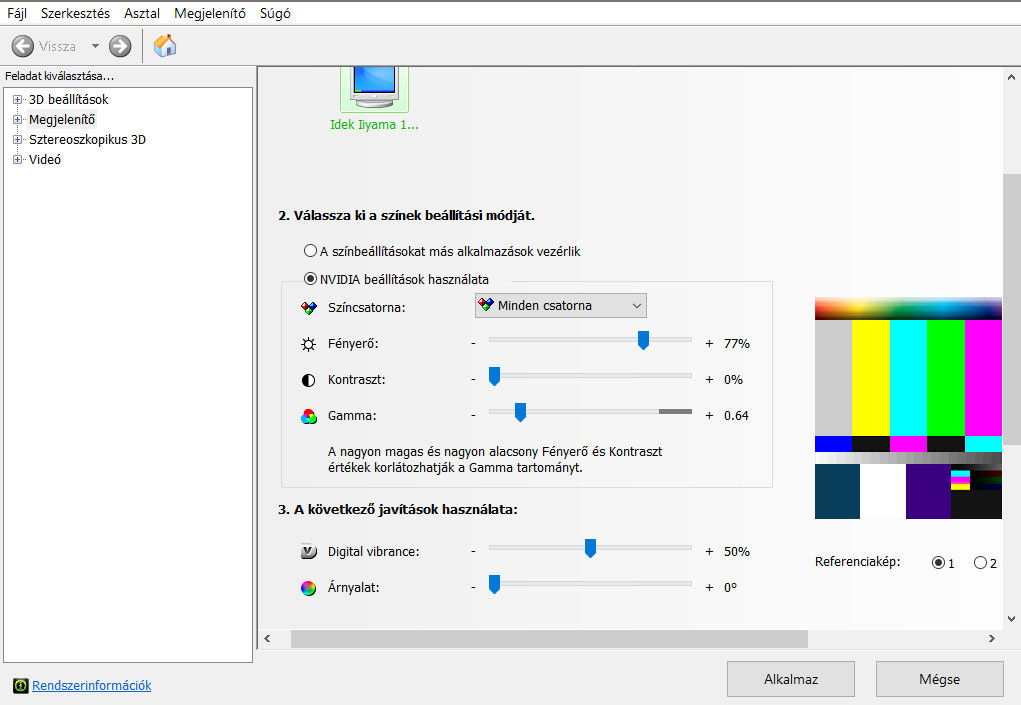Viewport: 1021px width, 705px height.
Task: Choose Referenciakép option 1
Action: click(x=938, y=562)
